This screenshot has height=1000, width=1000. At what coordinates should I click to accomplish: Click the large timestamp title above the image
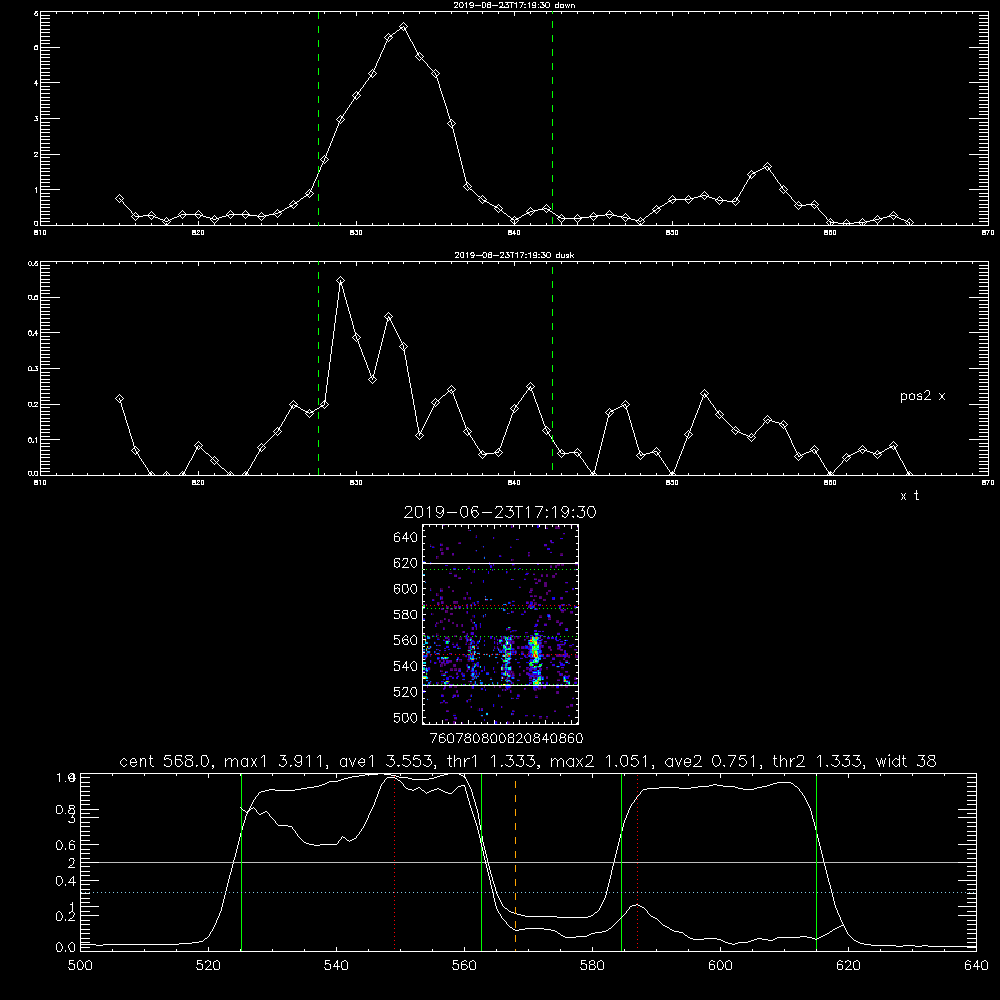tap(500, 512)
